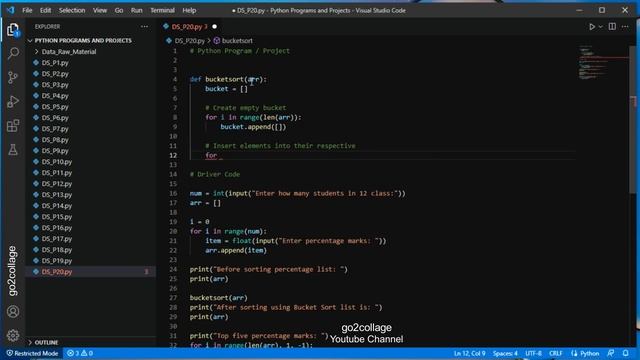Open DS_P9.py in explorer
640x360 pixels.
(x=55, y=151)
